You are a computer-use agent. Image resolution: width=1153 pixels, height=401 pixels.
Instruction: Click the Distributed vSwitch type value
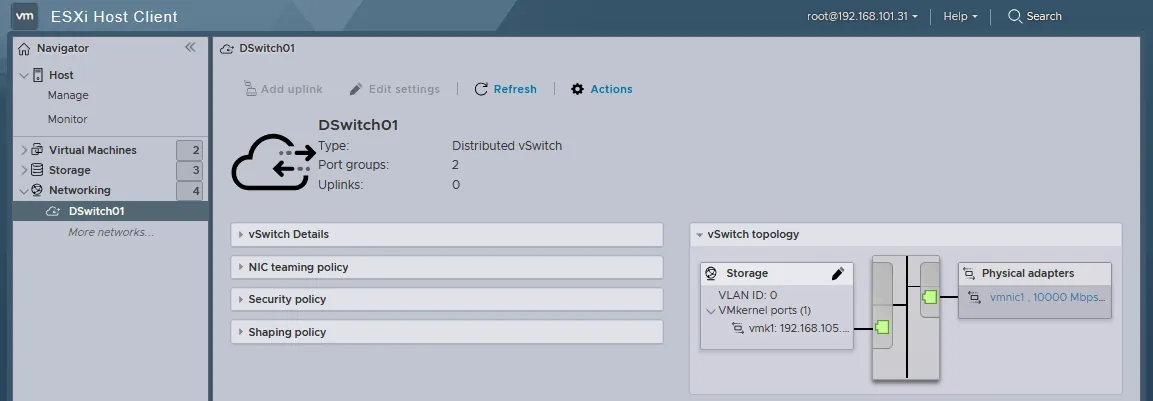tap(507, 146)
